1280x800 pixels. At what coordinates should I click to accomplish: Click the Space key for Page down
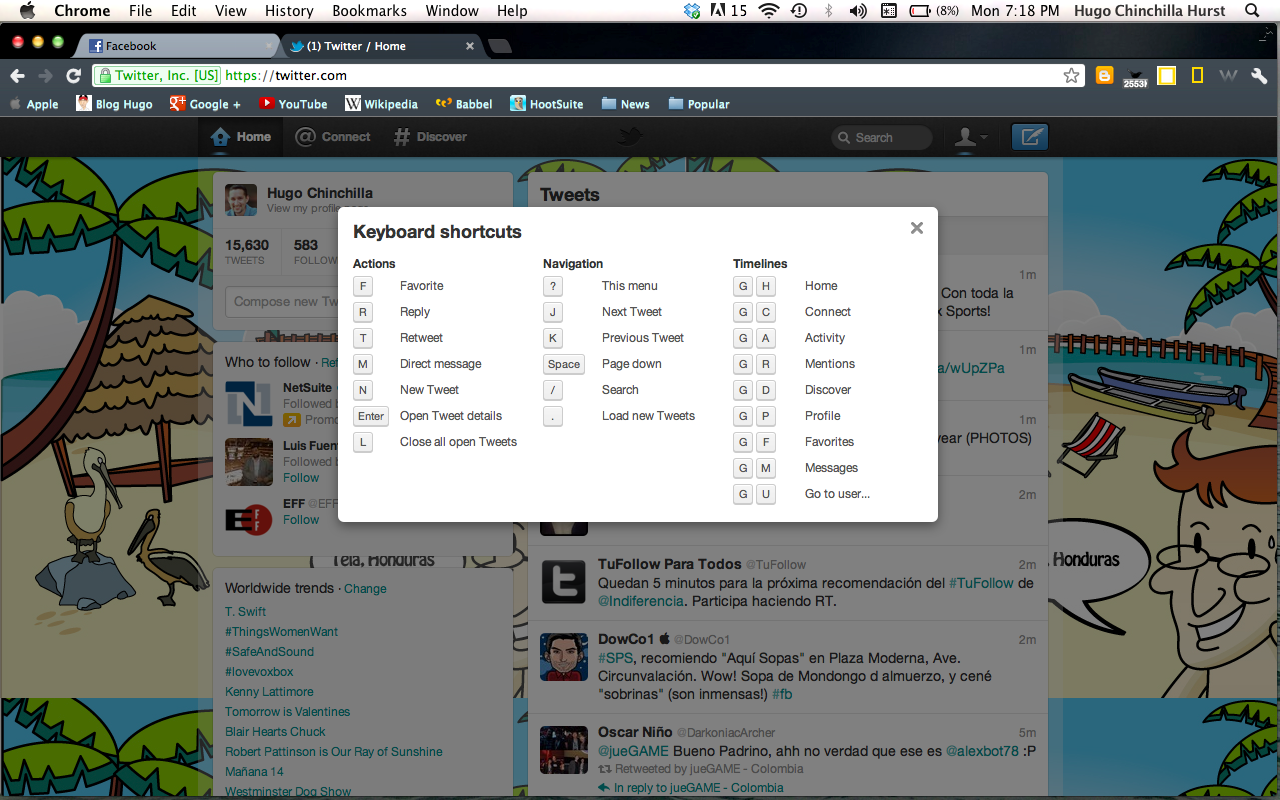563,364
